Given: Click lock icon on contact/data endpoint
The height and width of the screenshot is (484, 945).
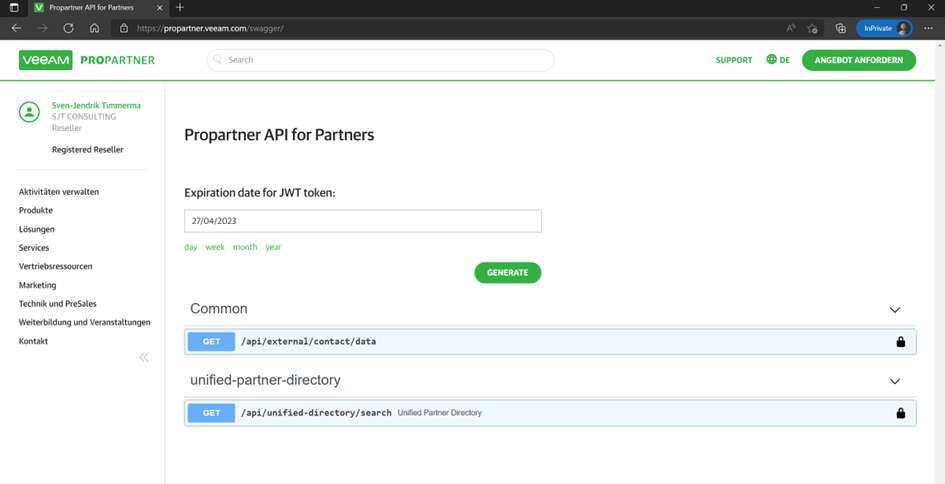Looking at the screenshot, I should 900,342.
